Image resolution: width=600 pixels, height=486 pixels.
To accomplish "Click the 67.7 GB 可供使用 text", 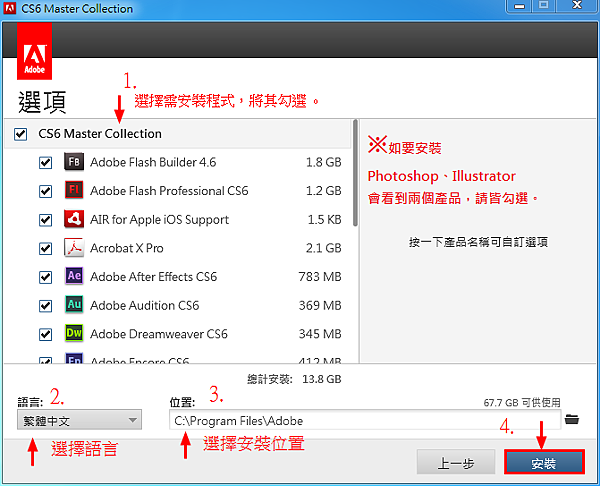I will pos(522,403).
